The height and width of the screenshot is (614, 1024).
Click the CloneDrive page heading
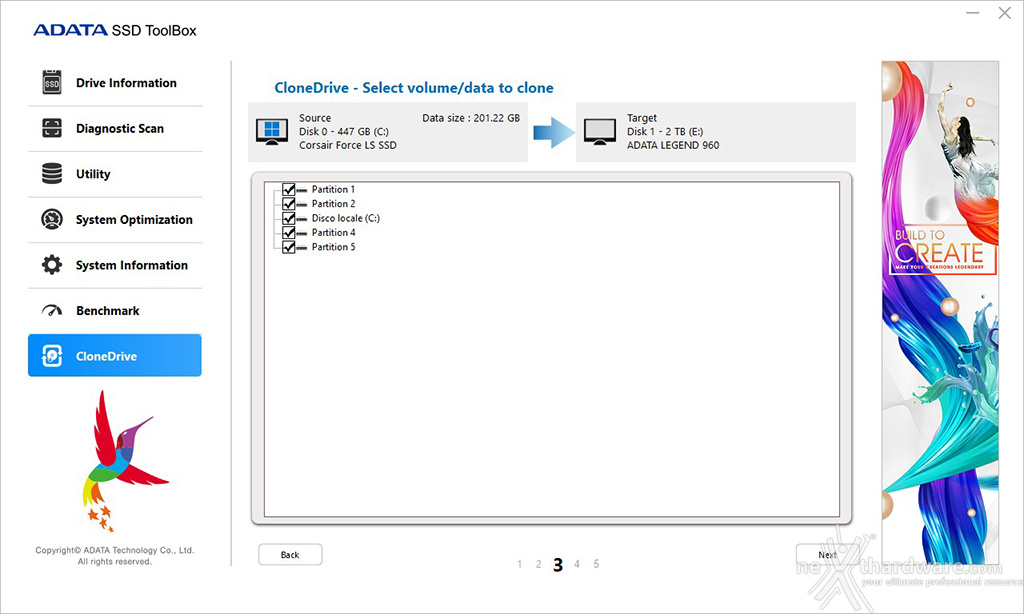coord(414,88)
